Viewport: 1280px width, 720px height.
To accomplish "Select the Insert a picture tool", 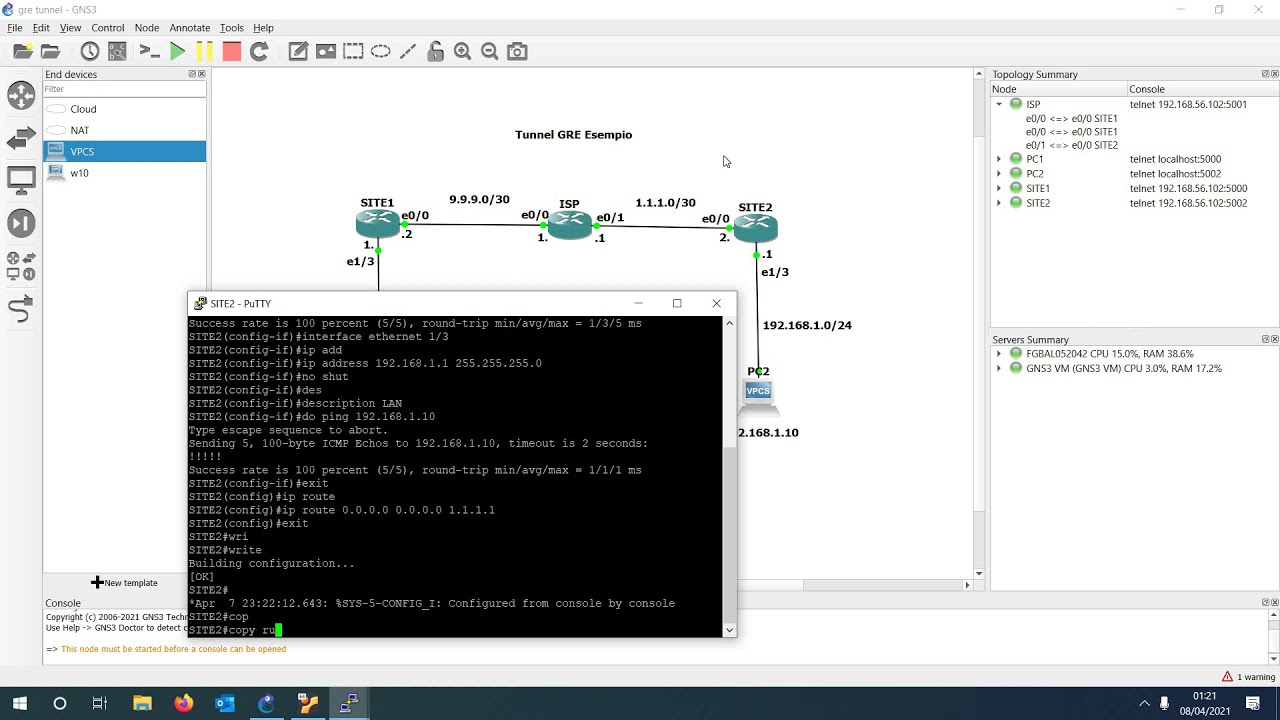I will click(x=325, y=51).
